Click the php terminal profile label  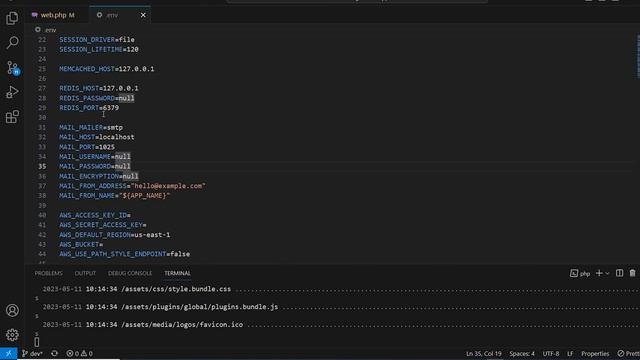[x=580, y=273]
